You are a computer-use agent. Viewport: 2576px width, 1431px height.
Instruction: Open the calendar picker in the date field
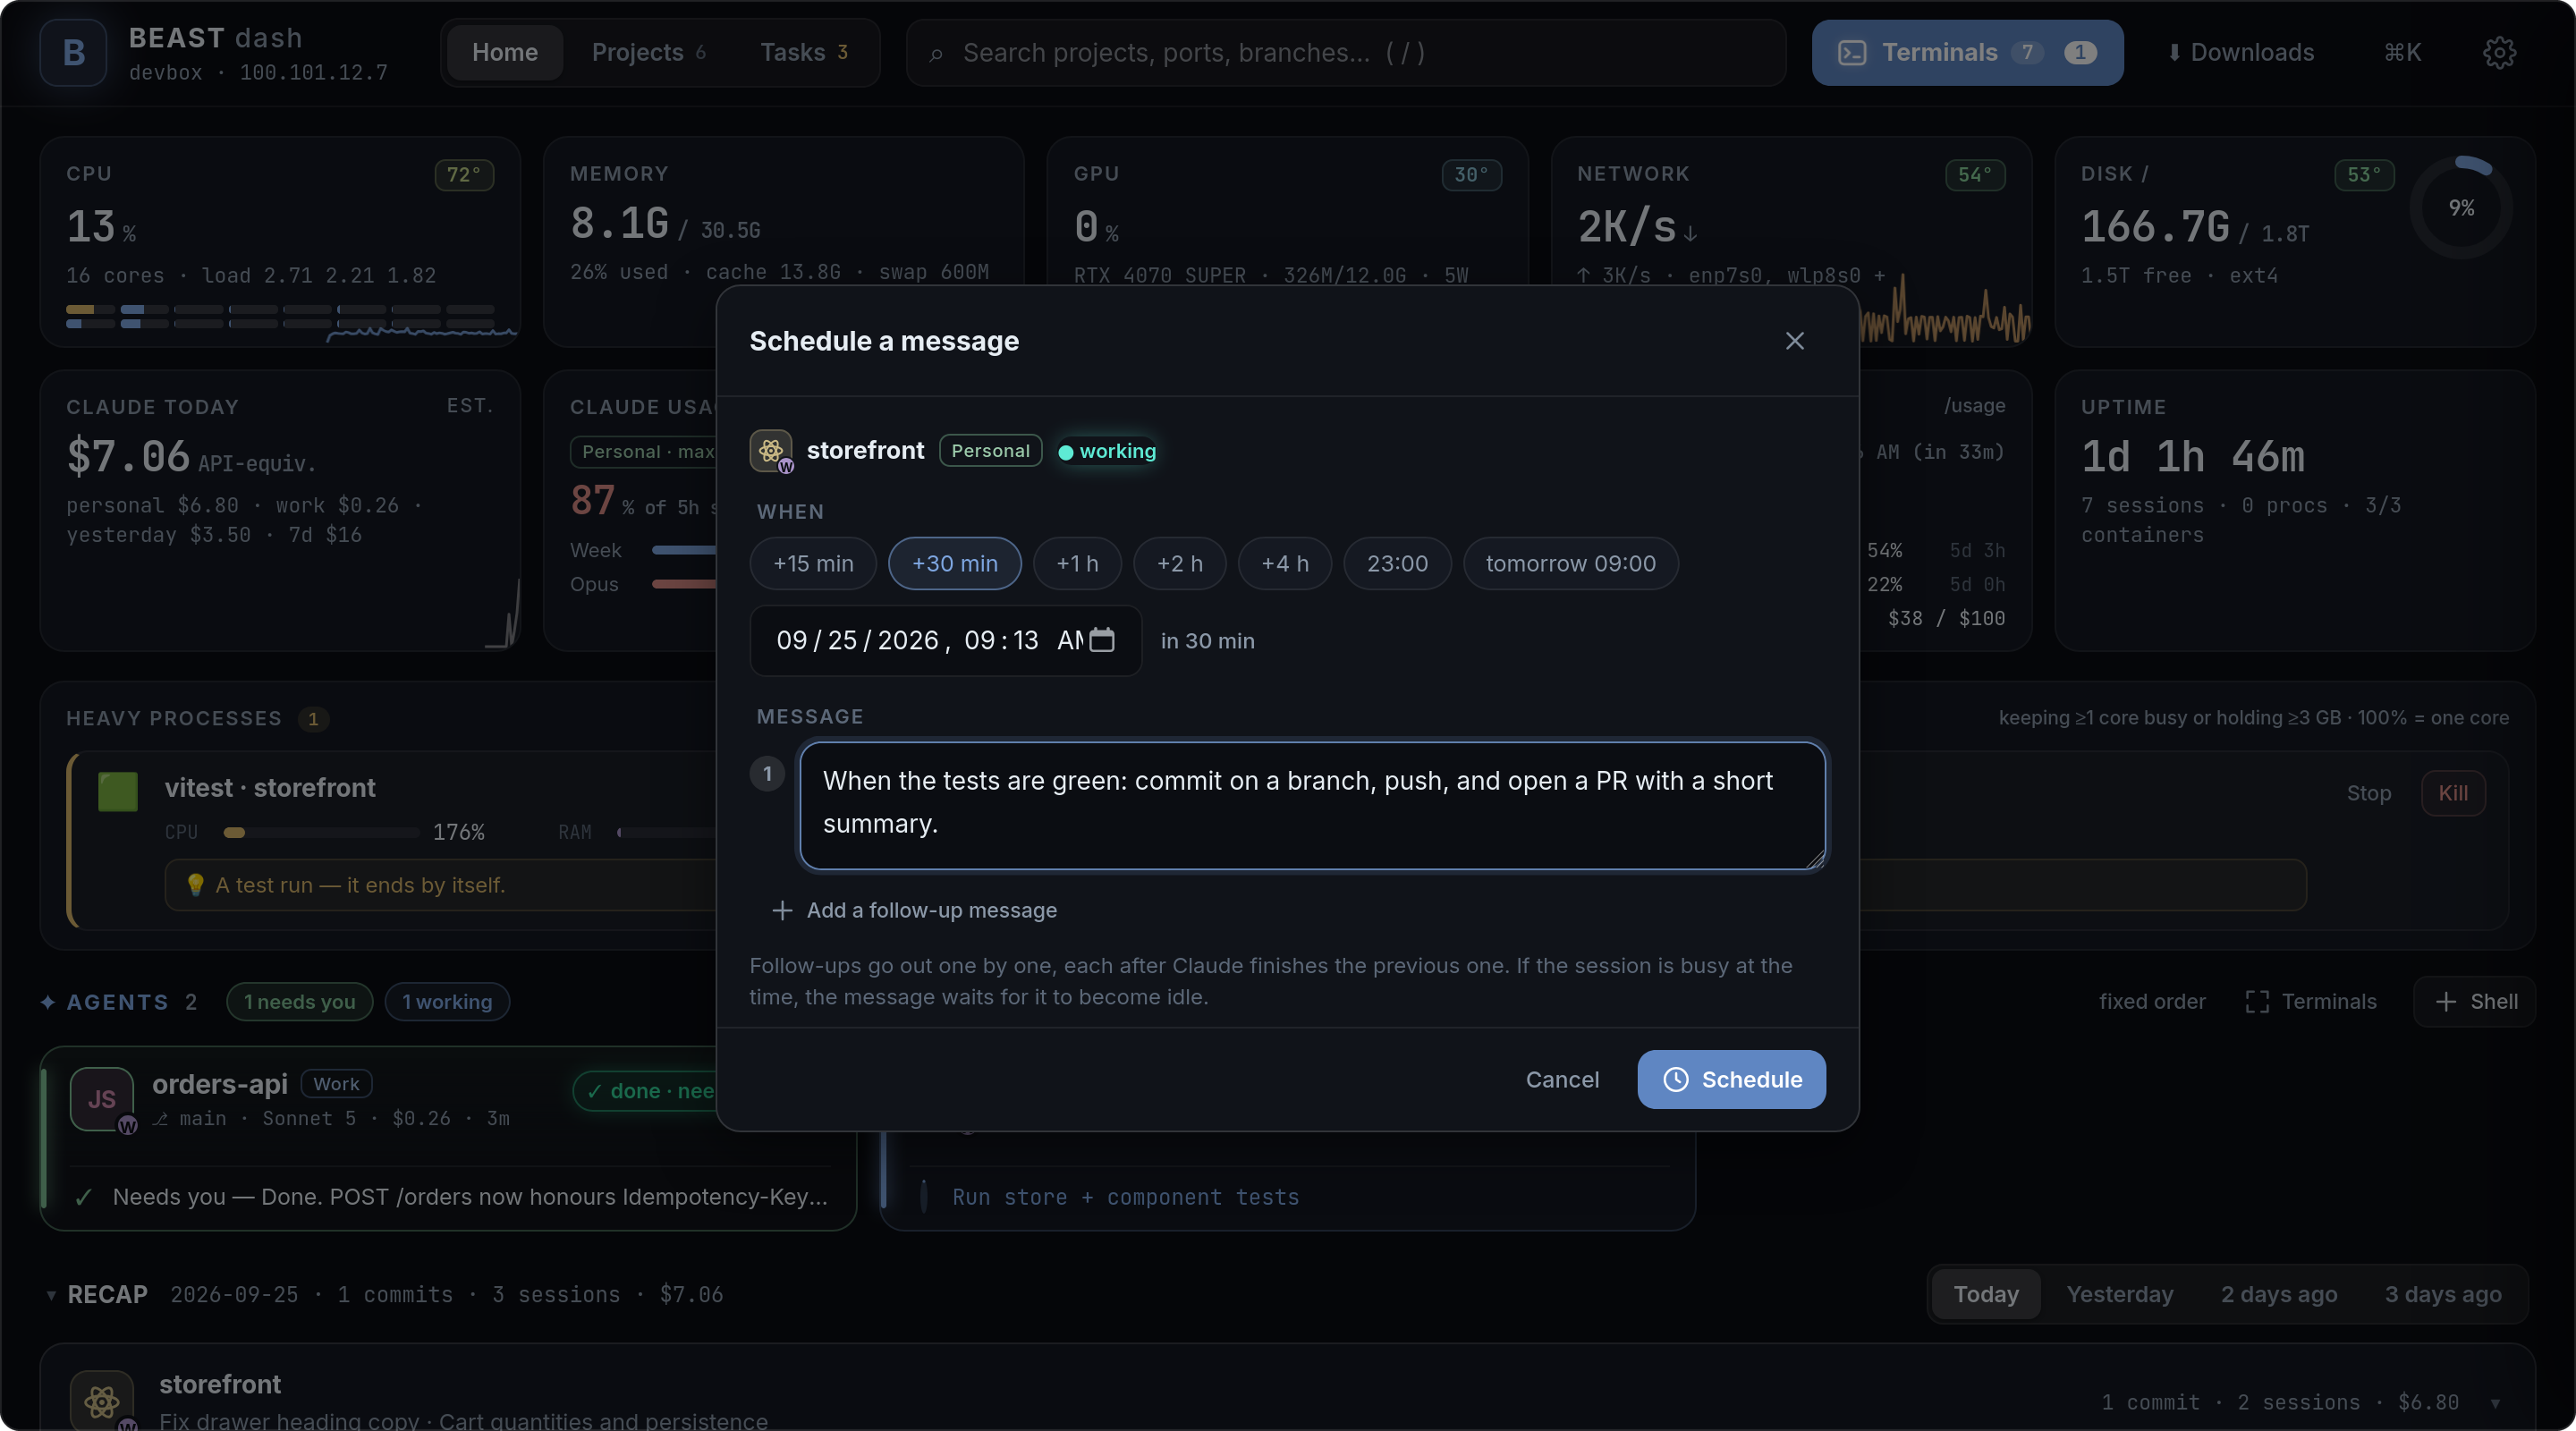(x=1101, y=640)
